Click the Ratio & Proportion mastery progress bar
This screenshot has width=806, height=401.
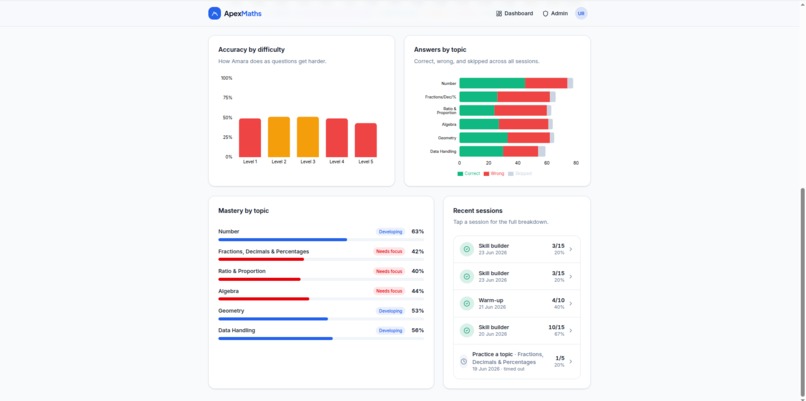[321, 279]
